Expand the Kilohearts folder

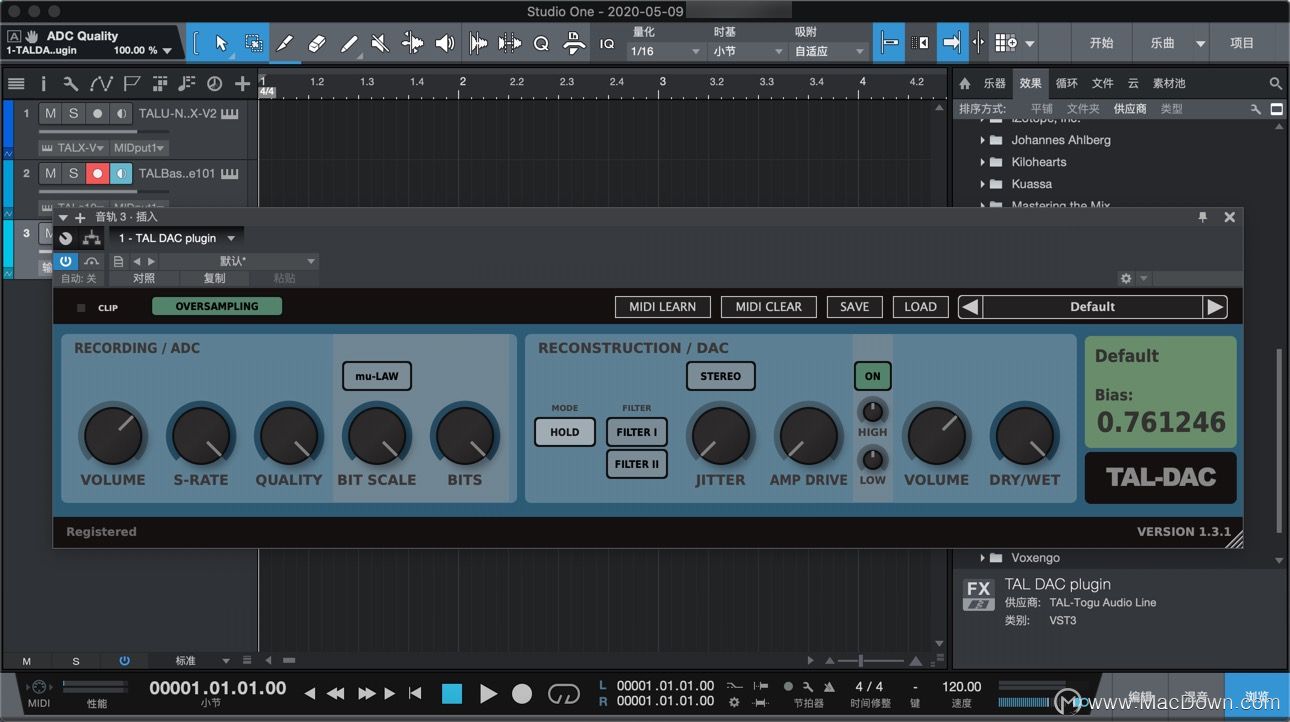pos(982,162)
